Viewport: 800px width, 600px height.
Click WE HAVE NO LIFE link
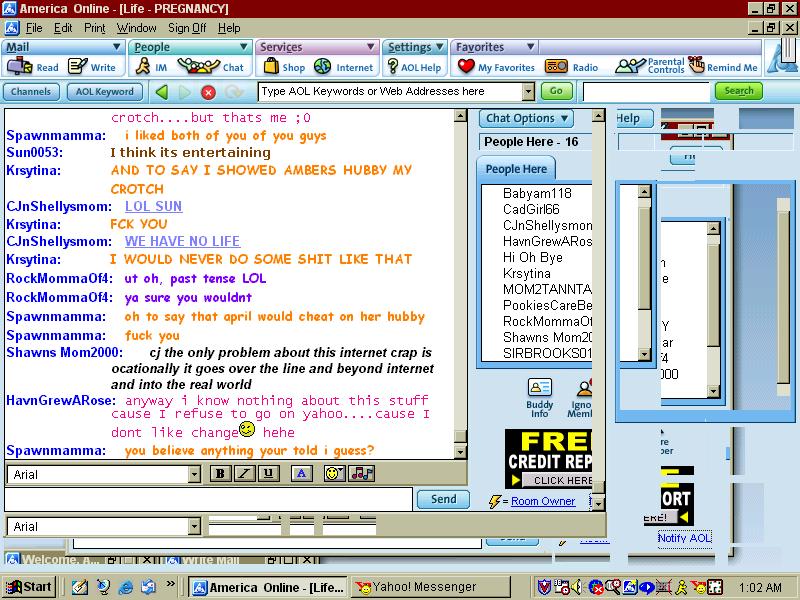pyautogui.click(x=182, y=241)
